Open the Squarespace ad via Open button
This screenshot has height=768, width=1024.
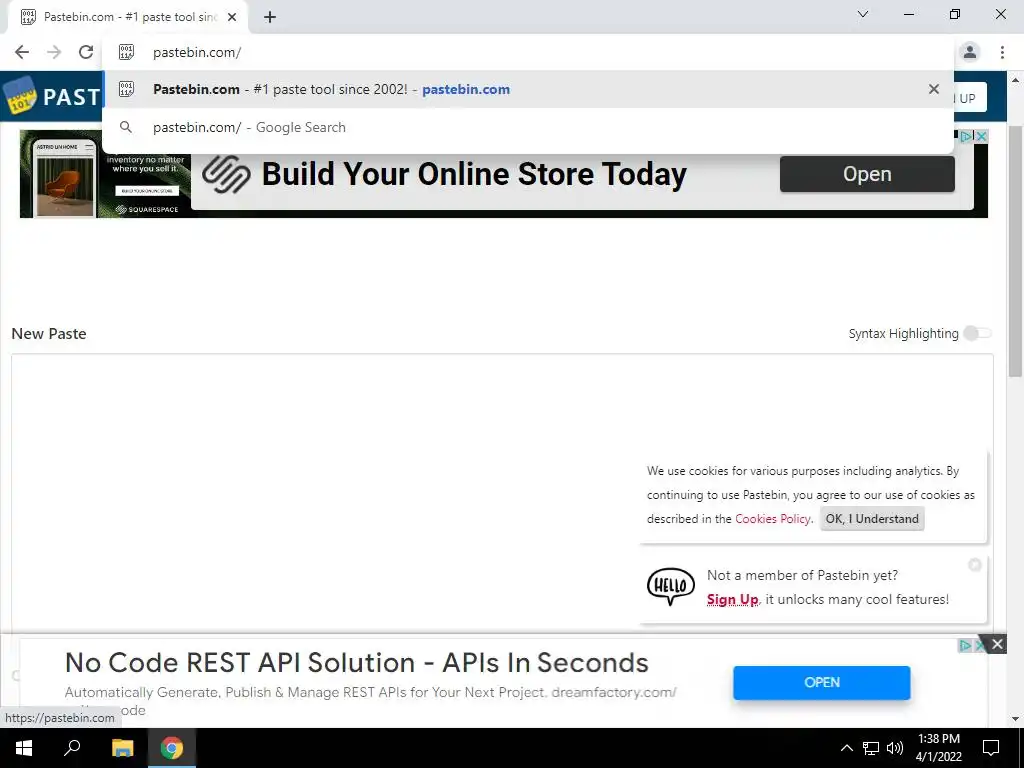point(867,174)
